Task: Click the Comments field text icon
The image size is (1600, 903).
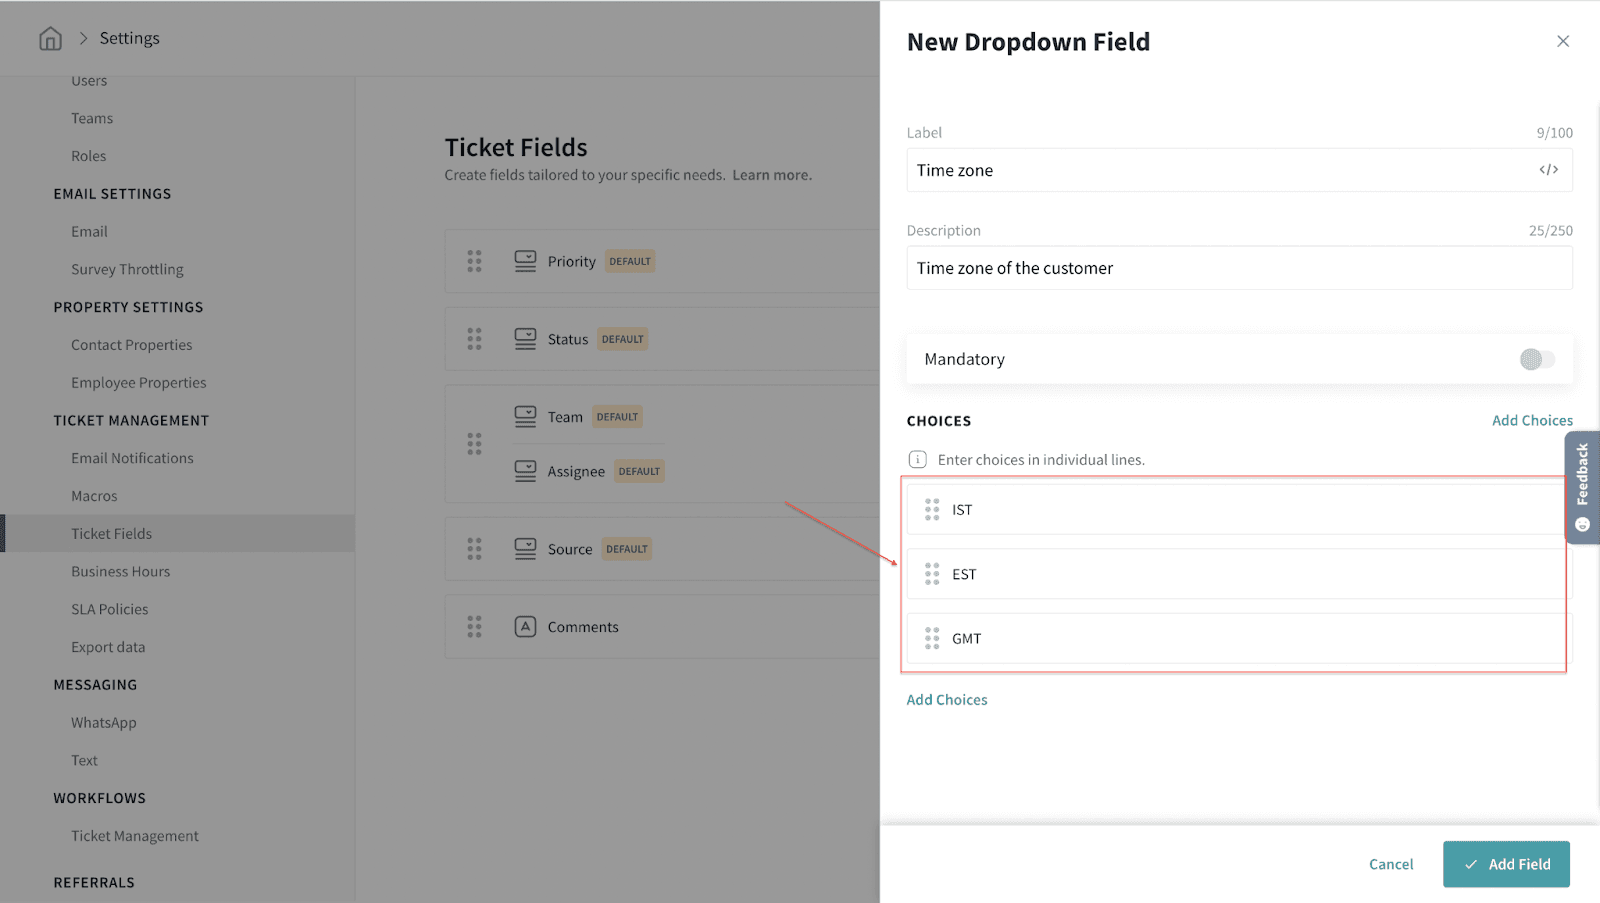Action: point(525,627)
